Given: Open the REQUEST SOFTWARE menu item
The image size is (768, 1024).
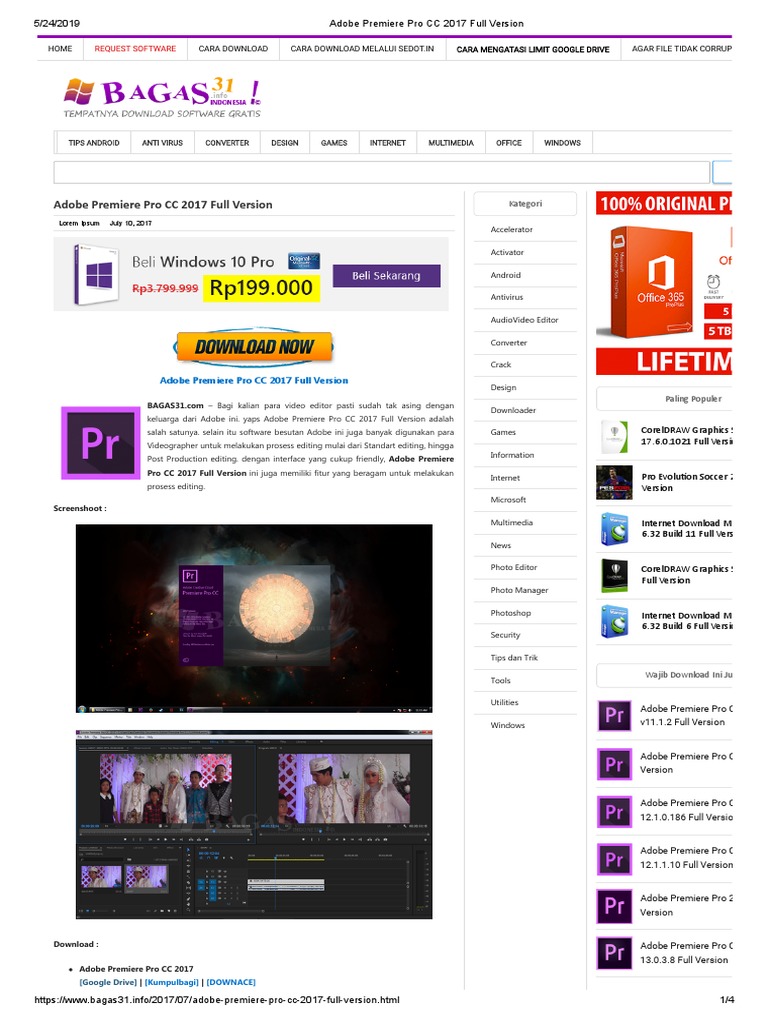Looking at the screenshot, I should 135,48.
